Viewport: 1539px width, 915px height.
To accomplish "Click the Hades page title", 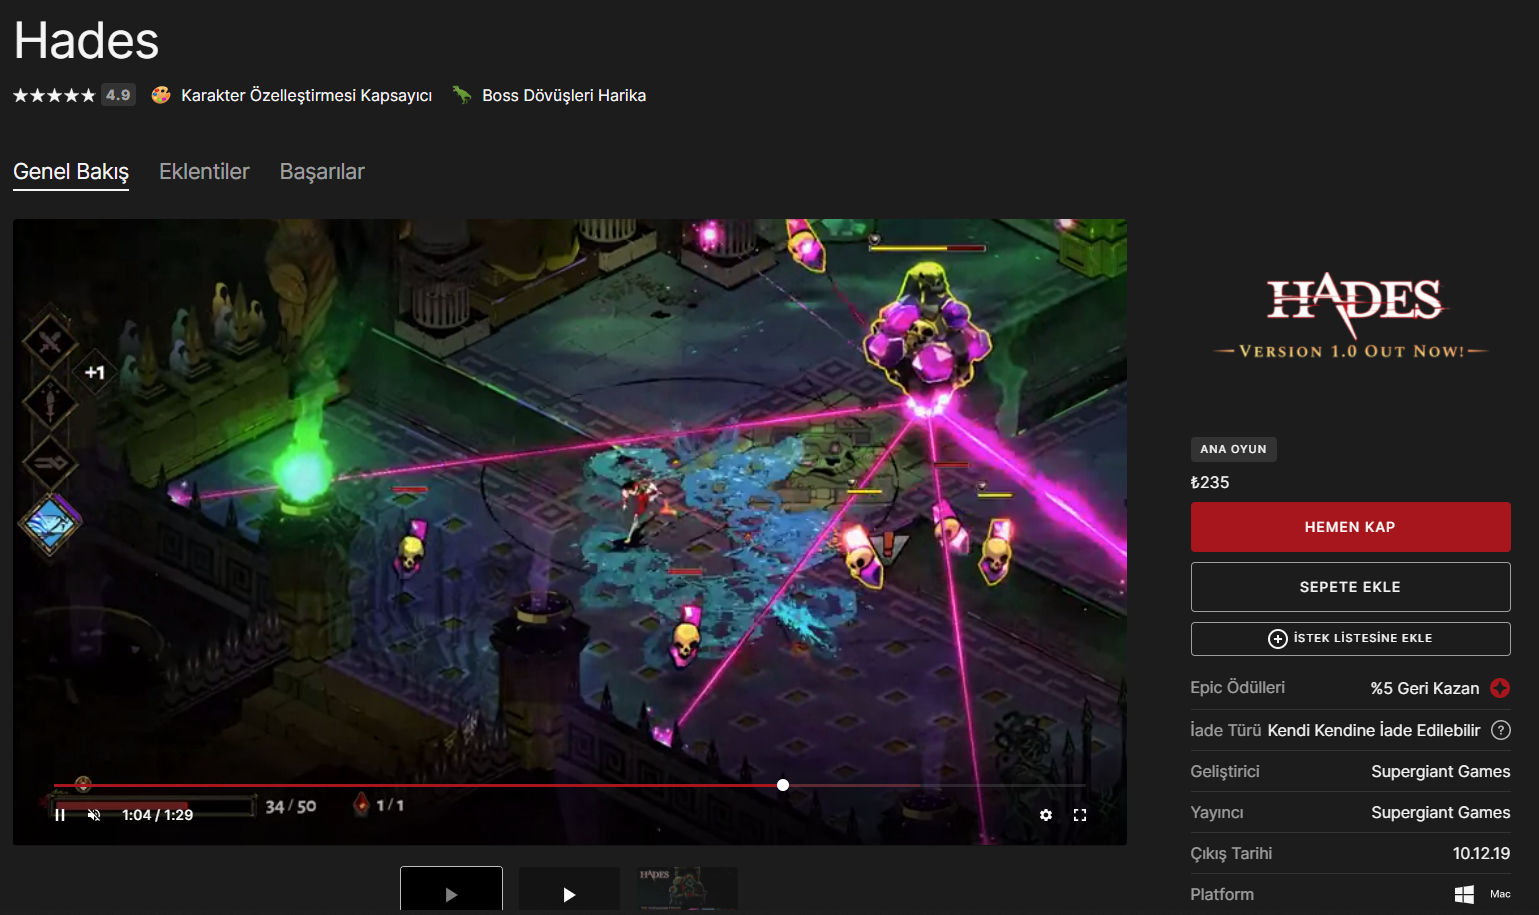I will click(86, 41).
